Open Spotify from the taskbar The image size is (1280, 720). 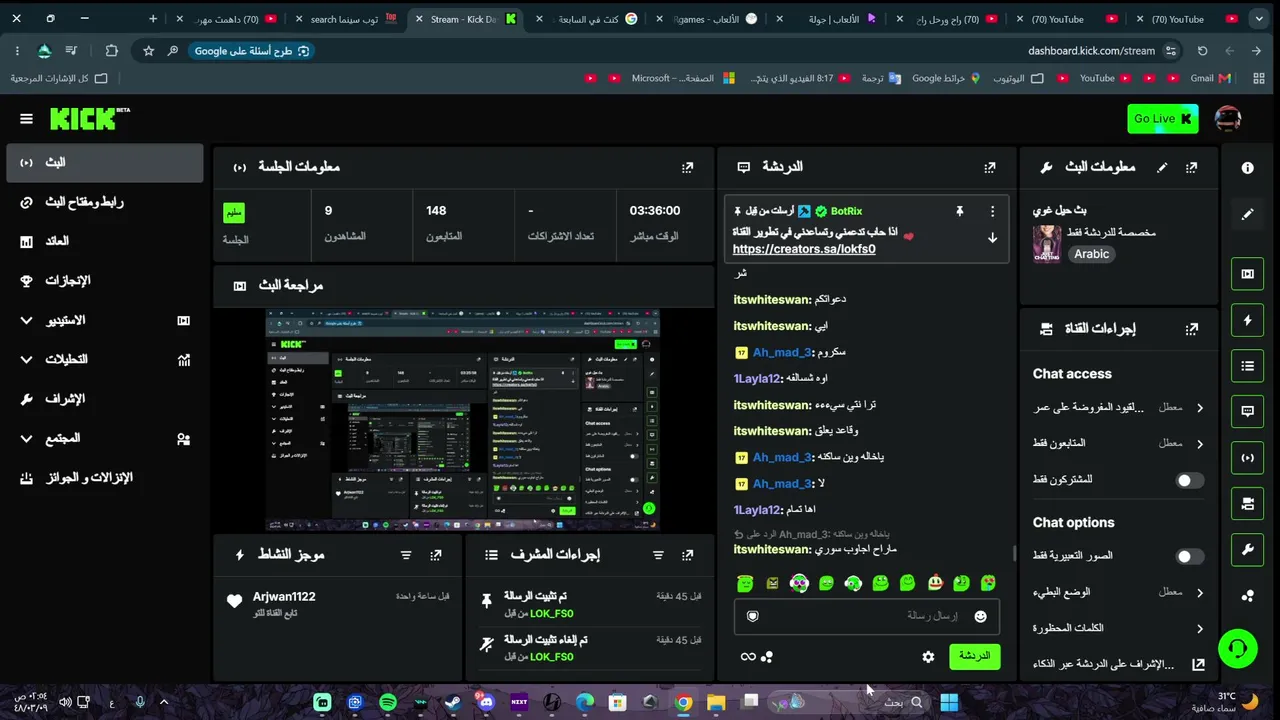pos(388,702)
